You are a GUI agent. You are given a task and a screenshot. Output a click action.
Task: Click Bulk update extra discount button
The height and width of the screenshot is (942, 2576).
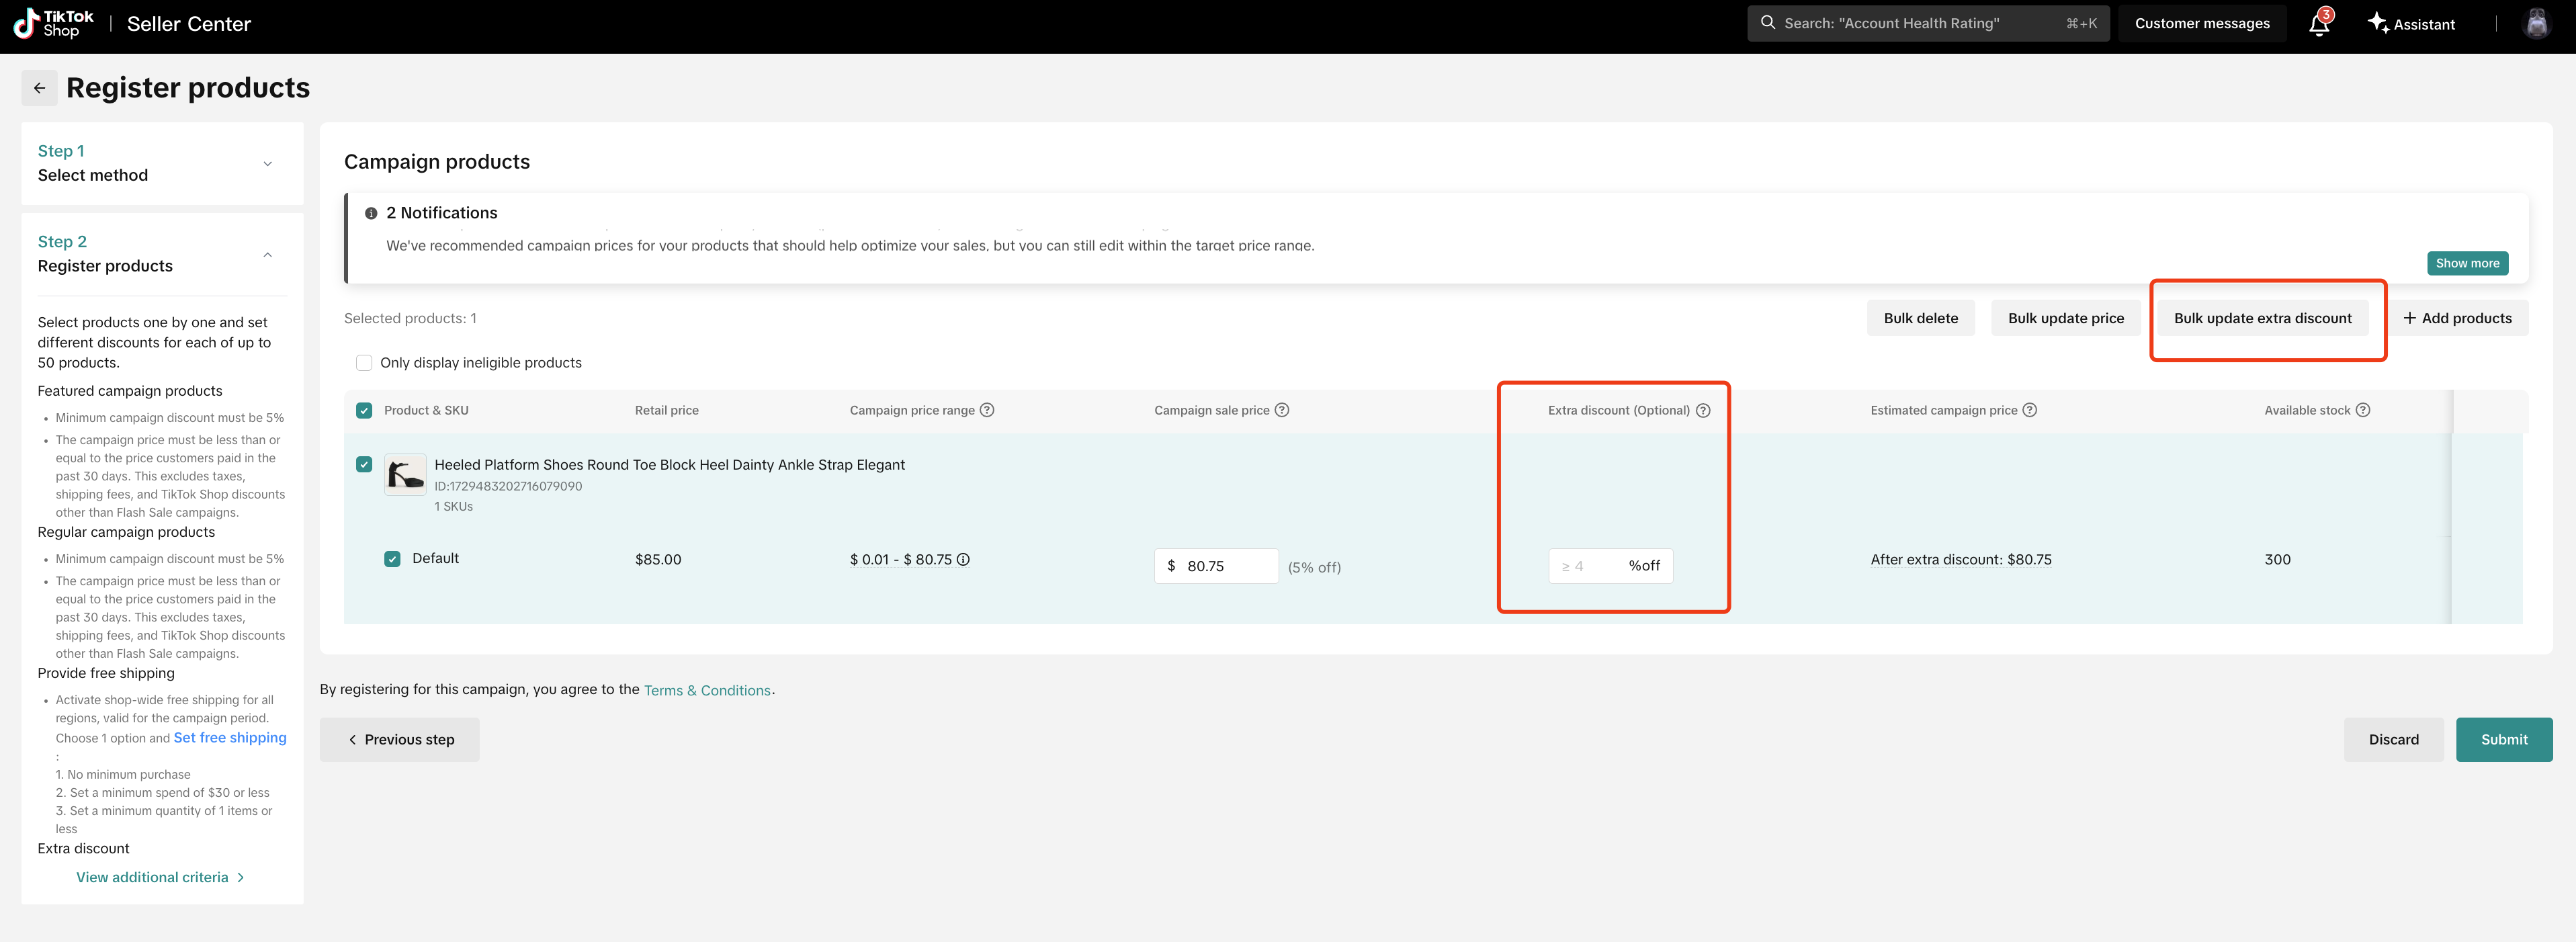coord(2262,318)
